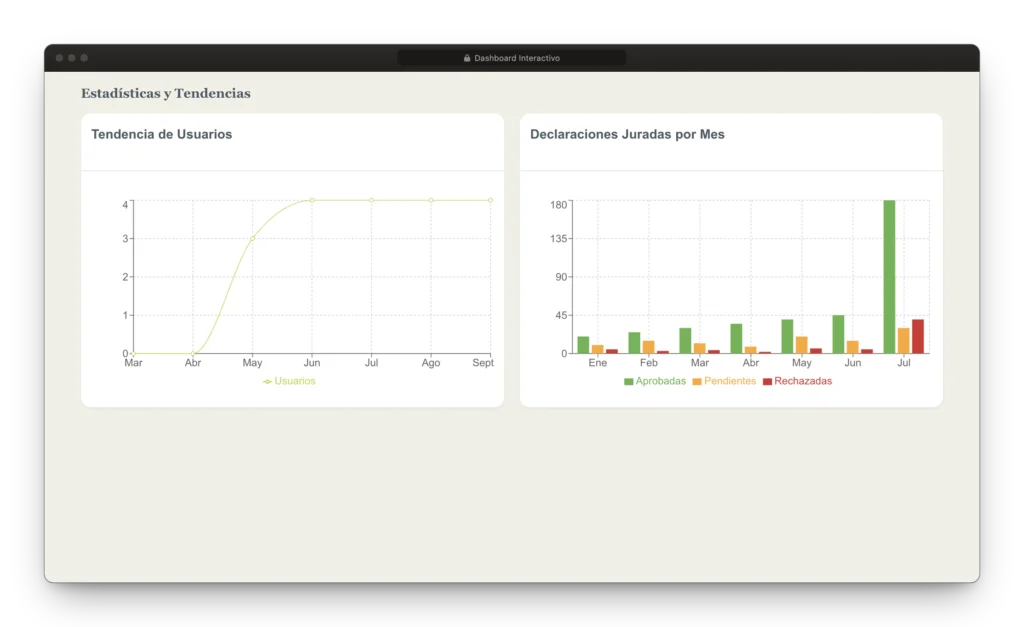Click the green Jun Aprobadas bar
This screenshot has width=1024, height=627.
tap(839, 334)
